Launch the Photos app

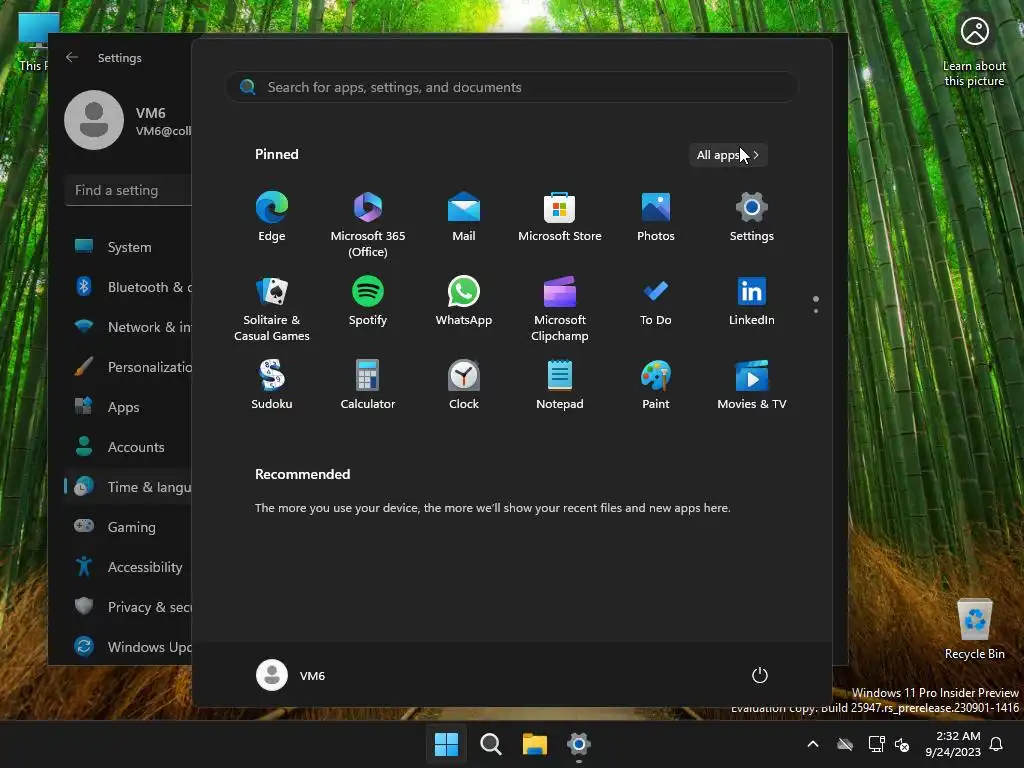(656, 217)
